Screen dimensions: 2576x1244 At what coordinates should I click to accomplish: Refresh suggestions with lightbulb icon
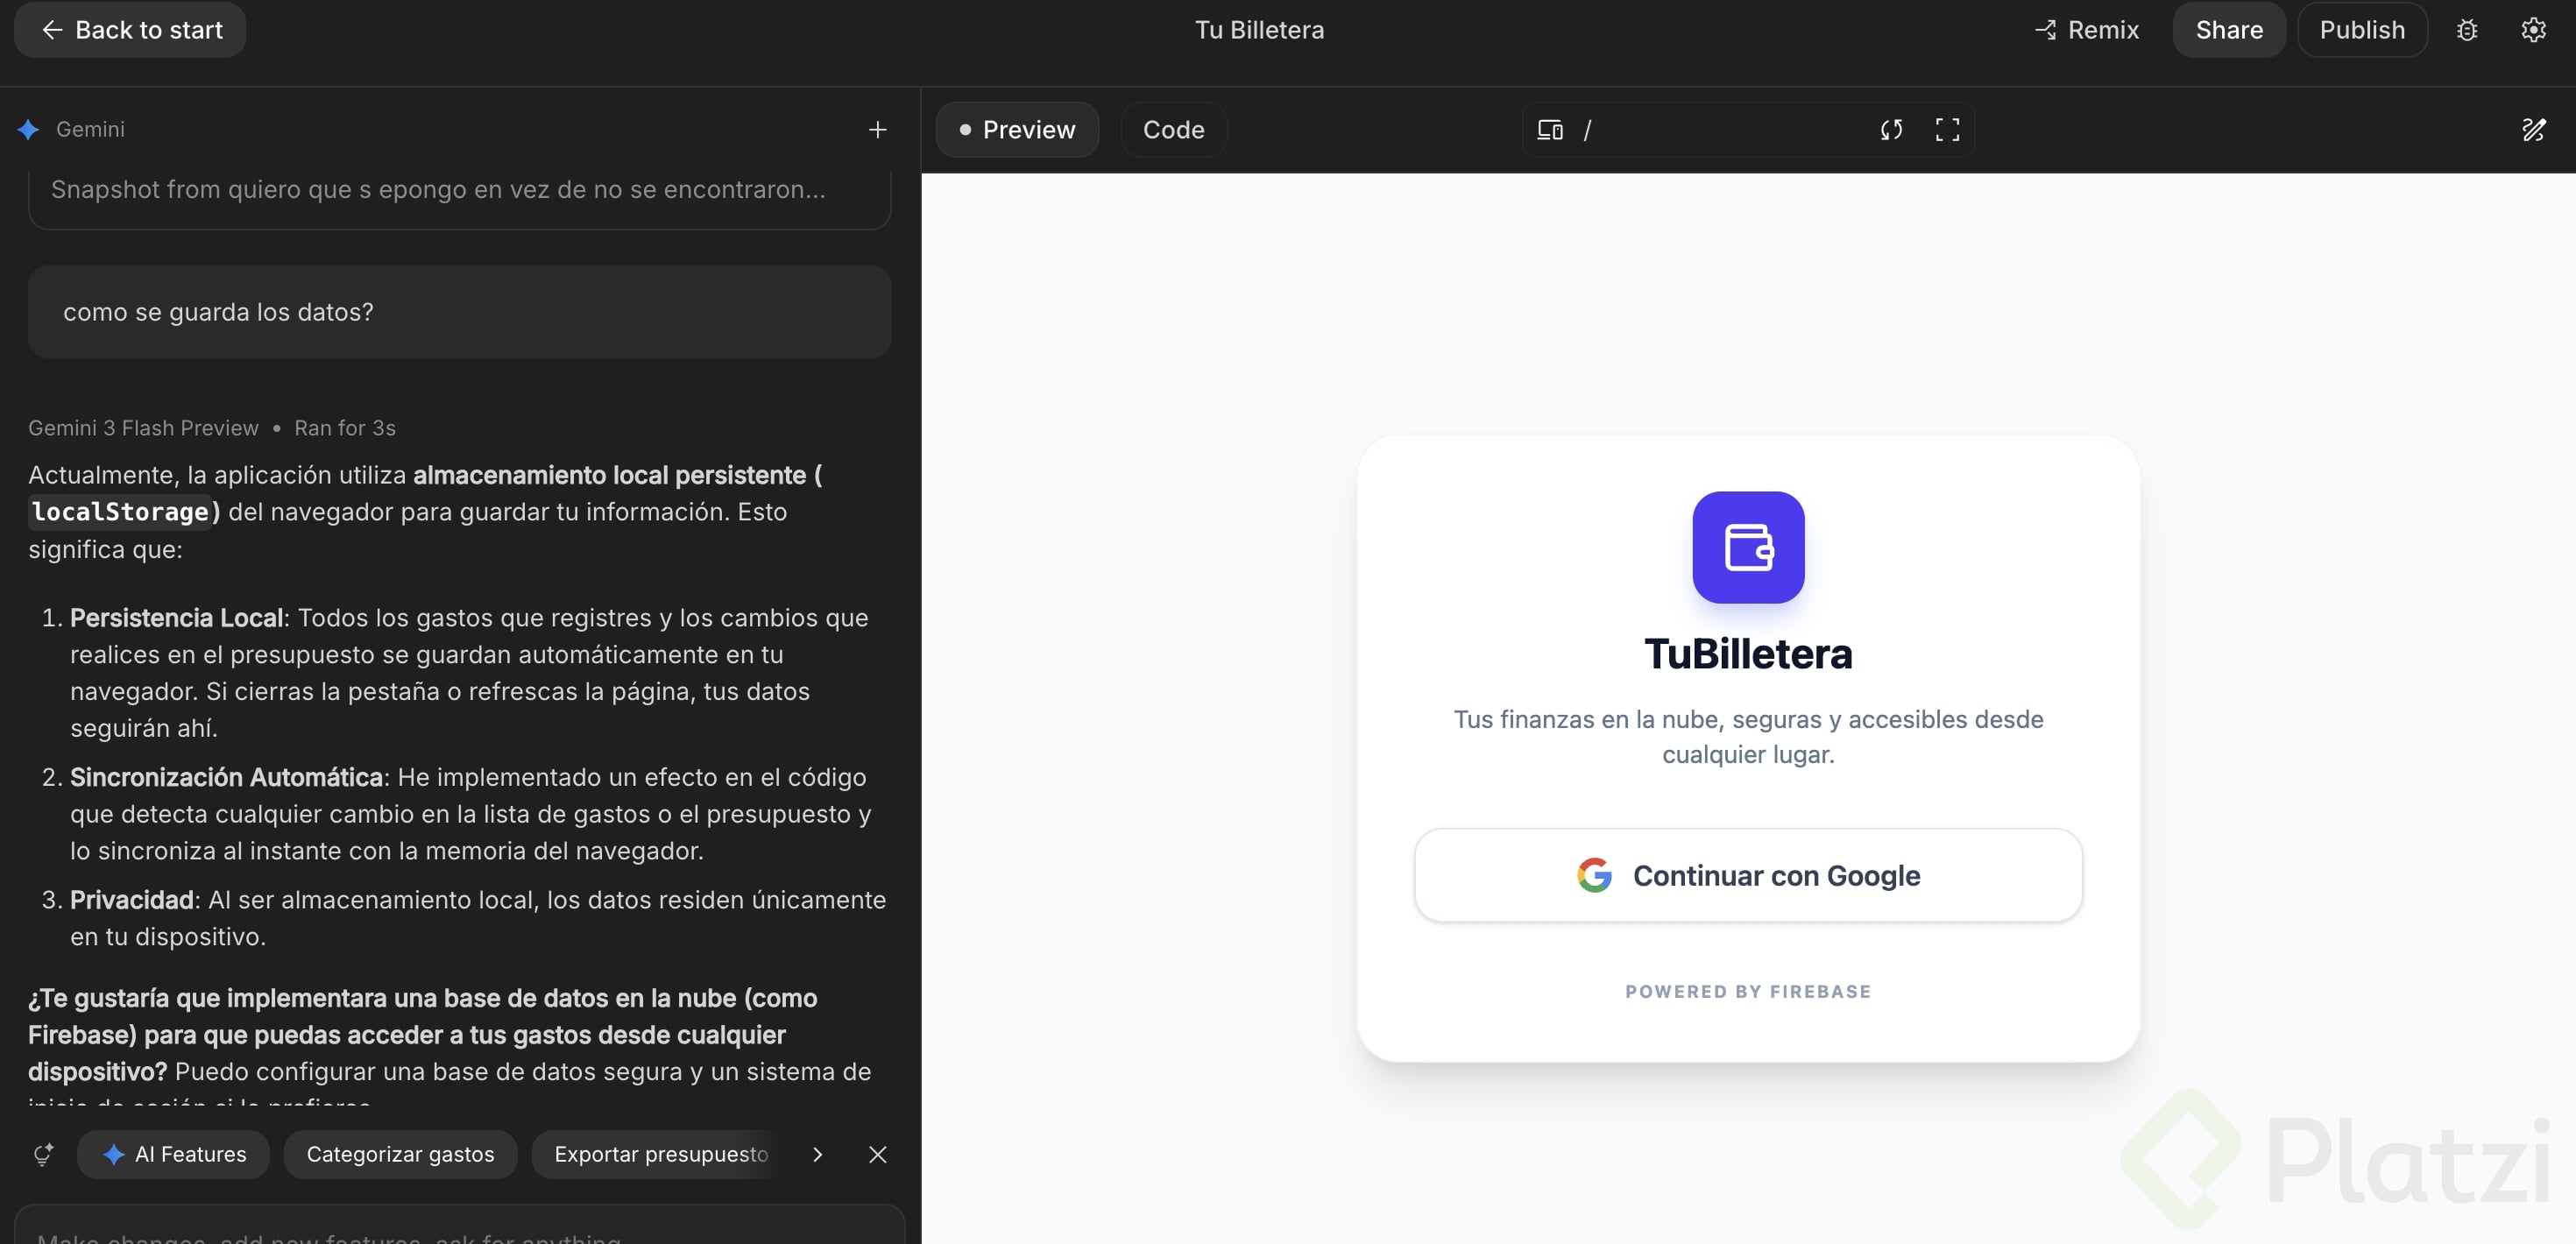[42, 1154]
